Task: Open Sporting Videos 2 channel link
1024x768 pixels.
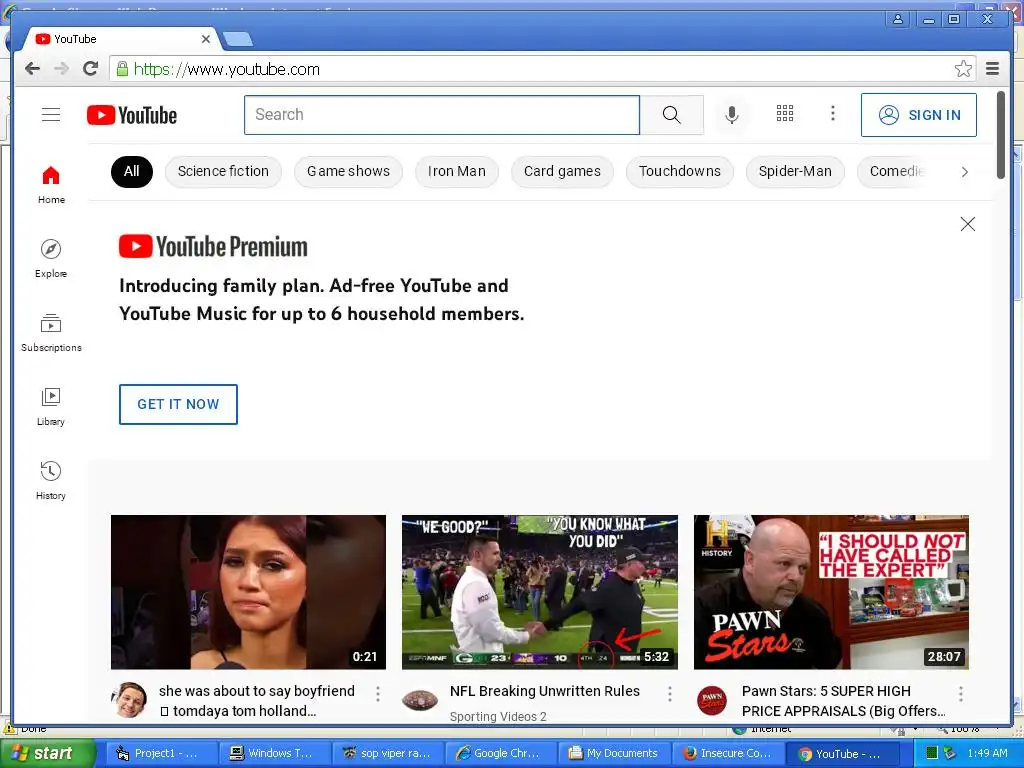Action: (x=498, y=716)
